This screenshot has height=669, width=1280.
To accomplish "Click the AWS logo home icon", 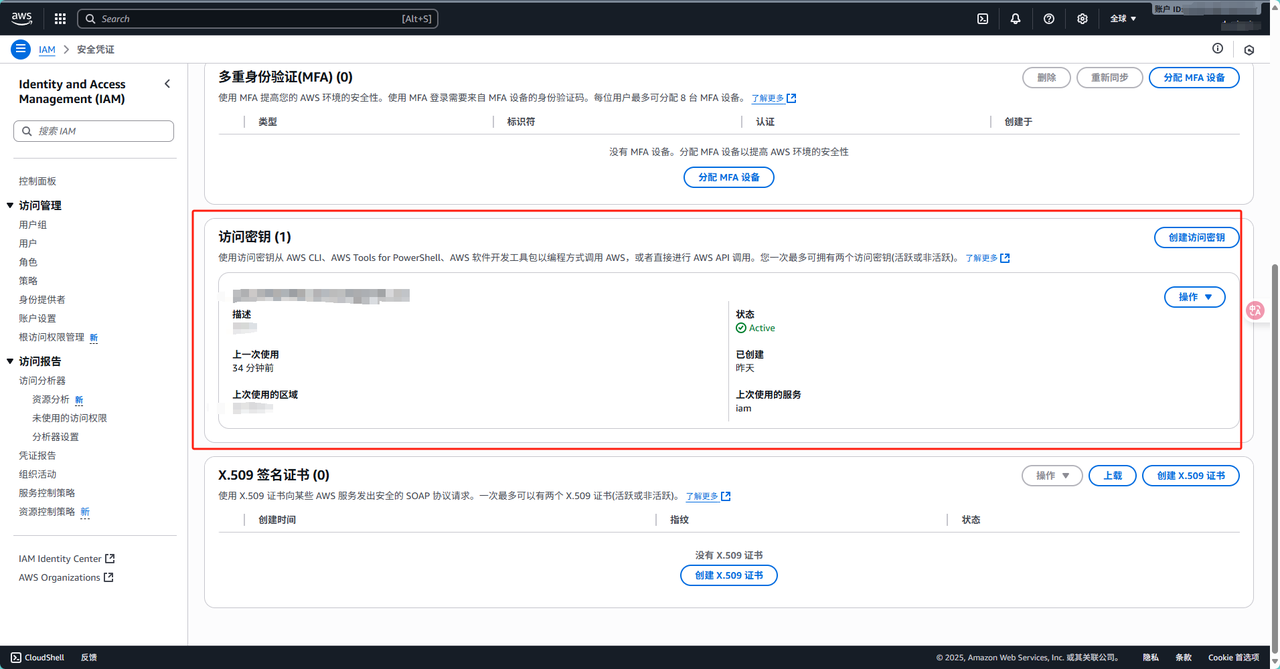I will (x=23, y=18).
